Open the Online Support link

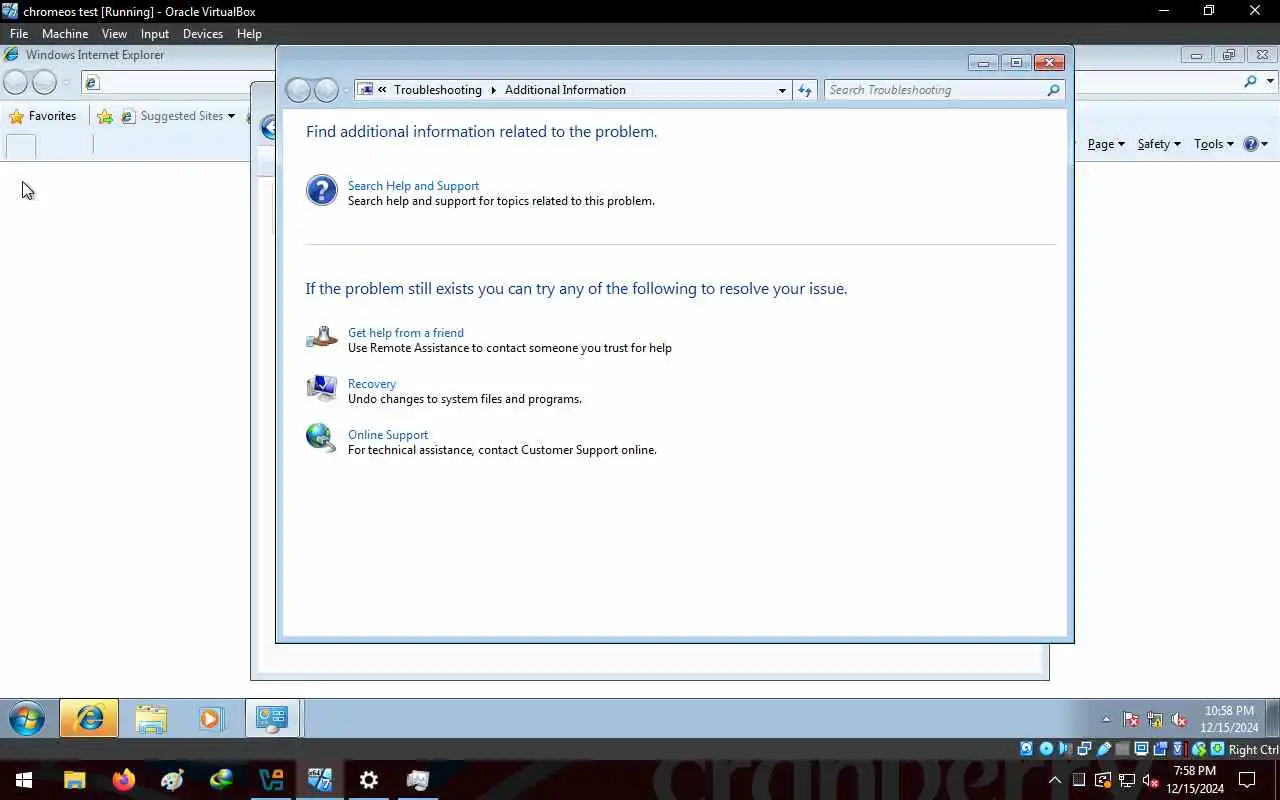point(388,434)
